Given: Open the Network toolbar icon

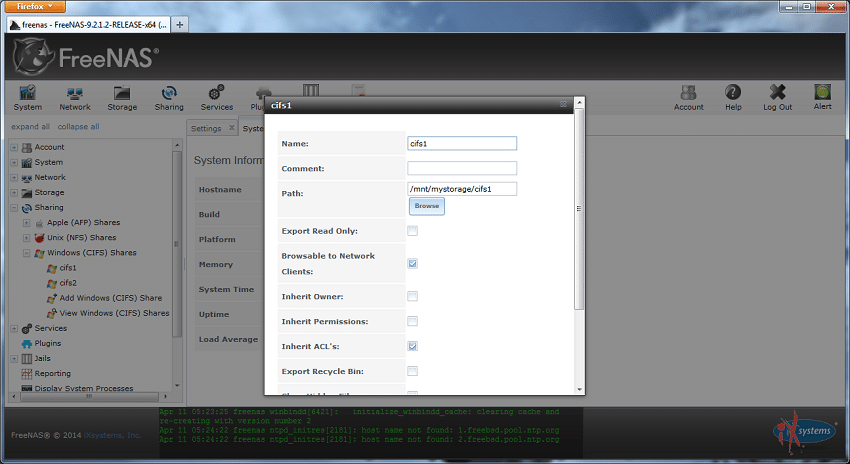Looking at the screenshot, I should (x=75, y=98).
